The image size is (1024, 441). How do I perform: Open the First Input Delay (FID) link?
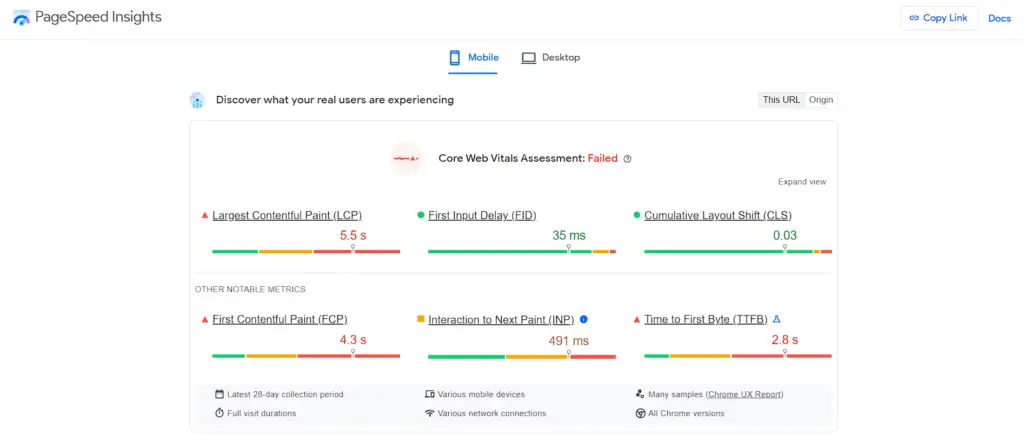(x=482, y=215)
